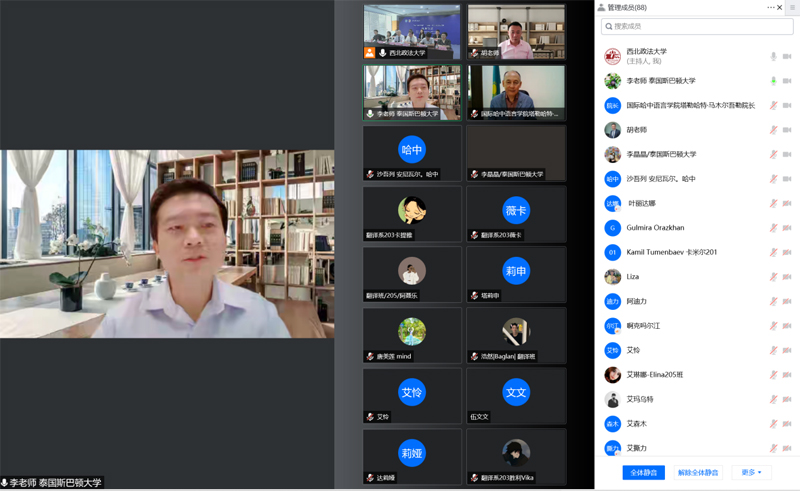Click the search magnifier icon in member search

608,27
